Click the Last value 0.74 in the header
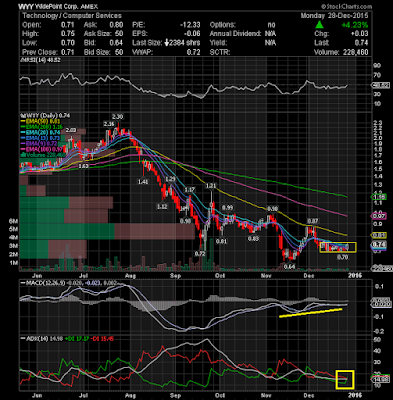The height and width of the screenshot is (400, 393). [361, 43]
